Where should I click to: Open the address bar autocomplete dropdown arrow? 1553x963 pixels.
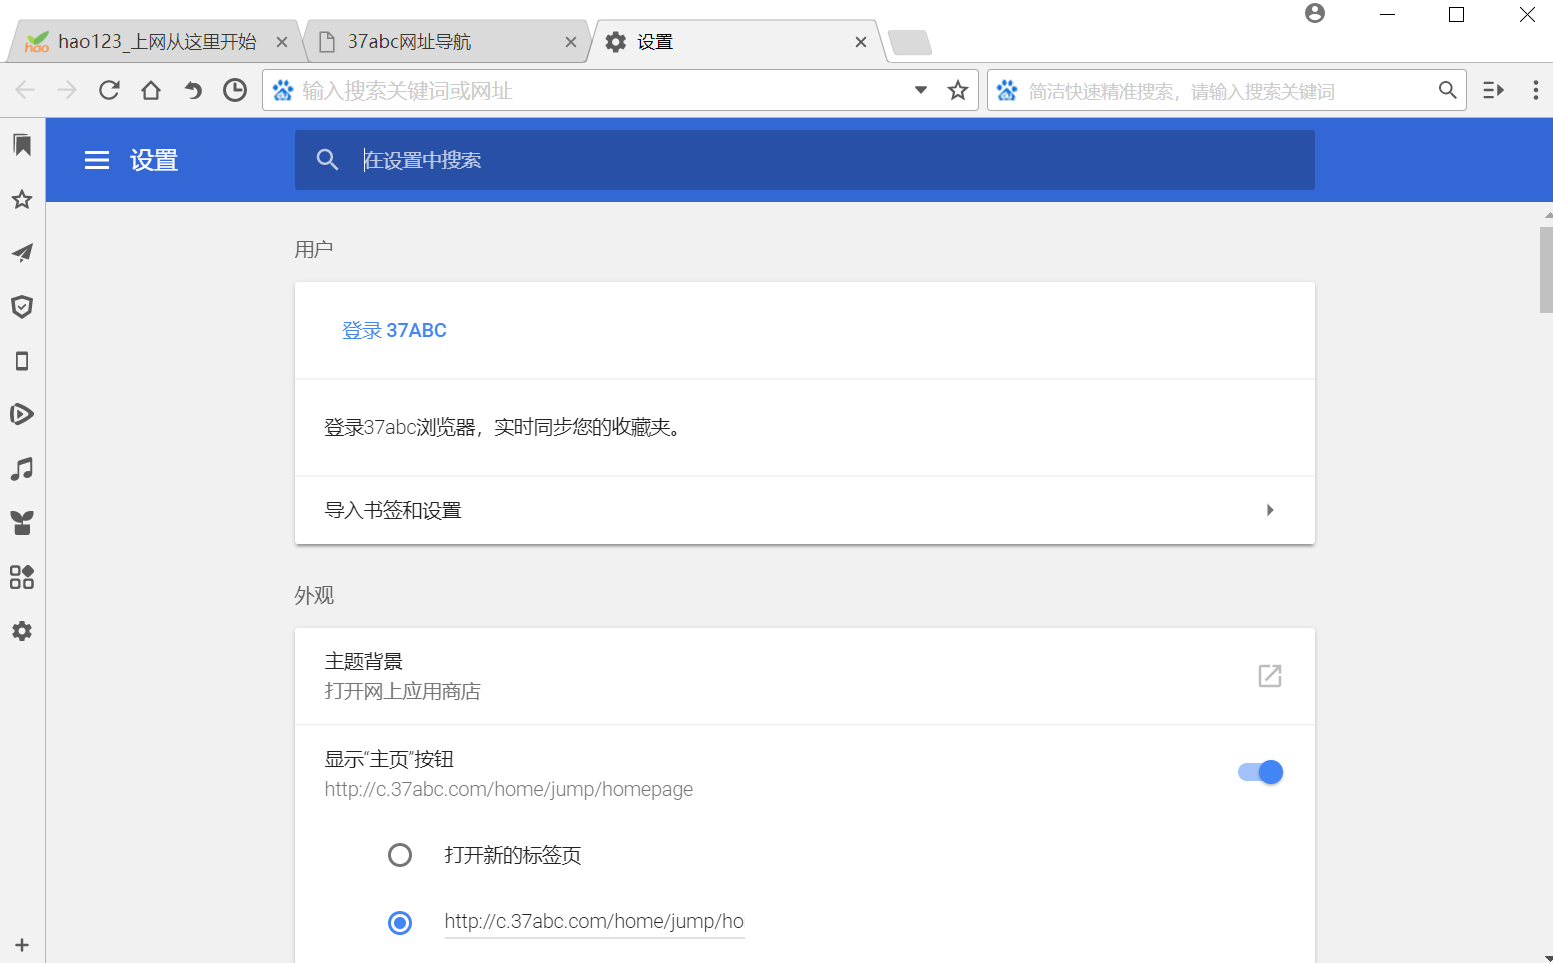920,90
